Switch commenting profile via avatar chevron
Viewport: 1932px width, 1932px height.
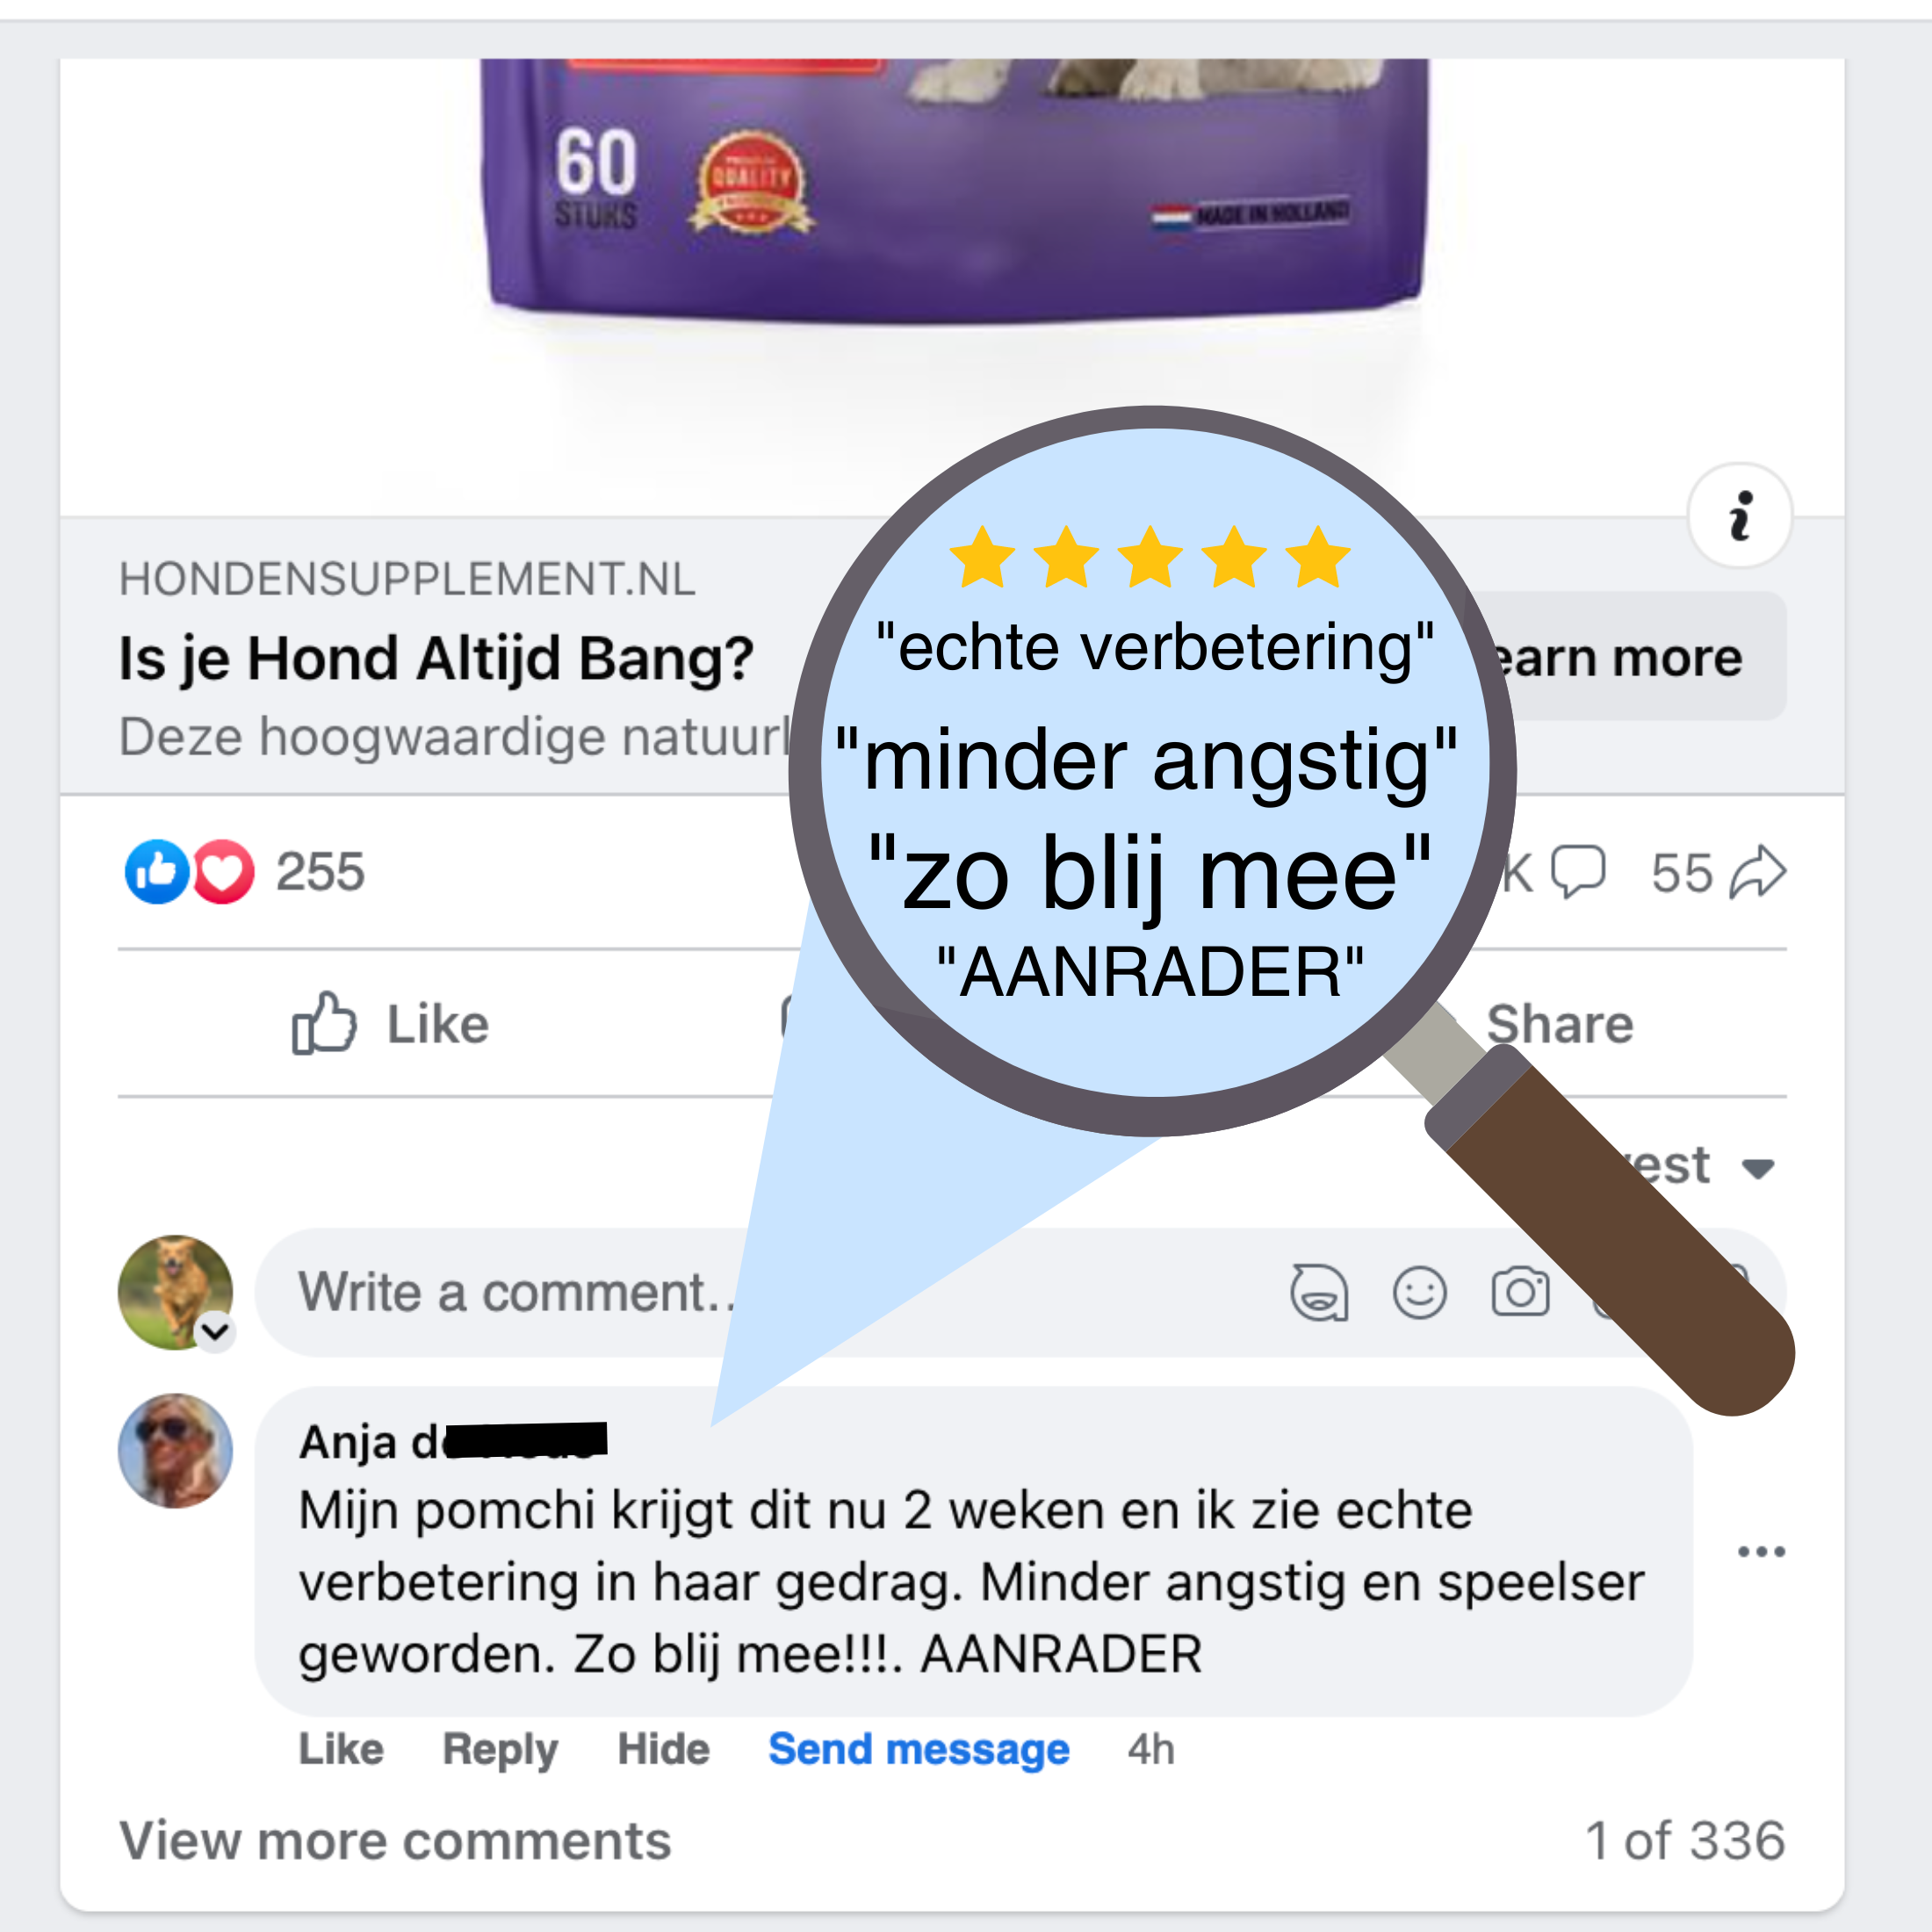(x=215, y=1331)
